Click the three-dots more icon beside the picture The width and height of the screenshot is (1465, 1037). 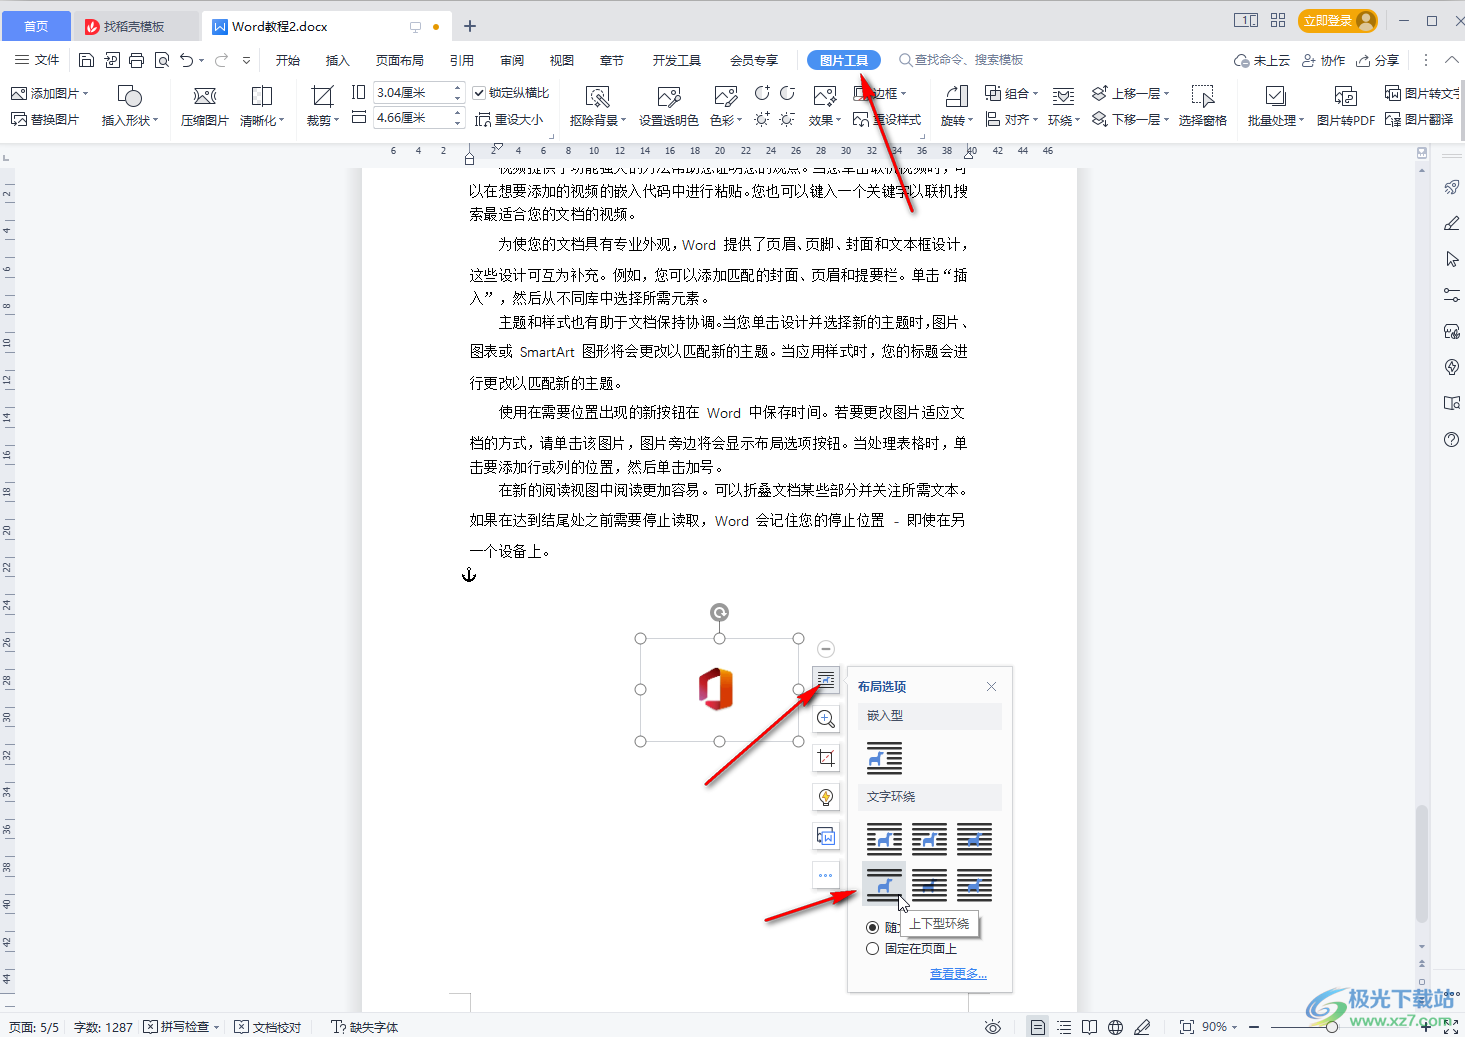826,875
